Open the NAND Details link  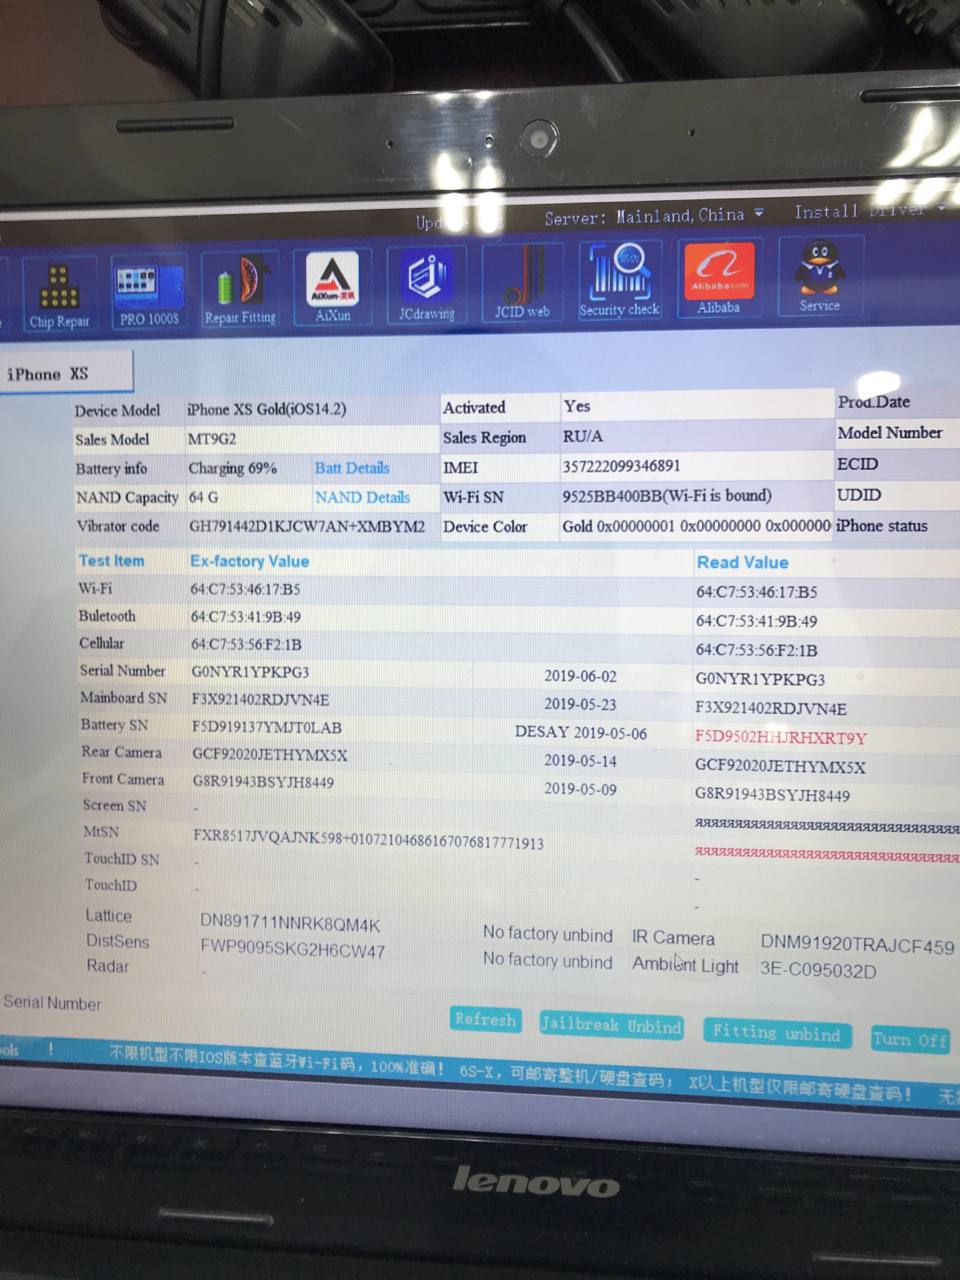tap(362, 497)
